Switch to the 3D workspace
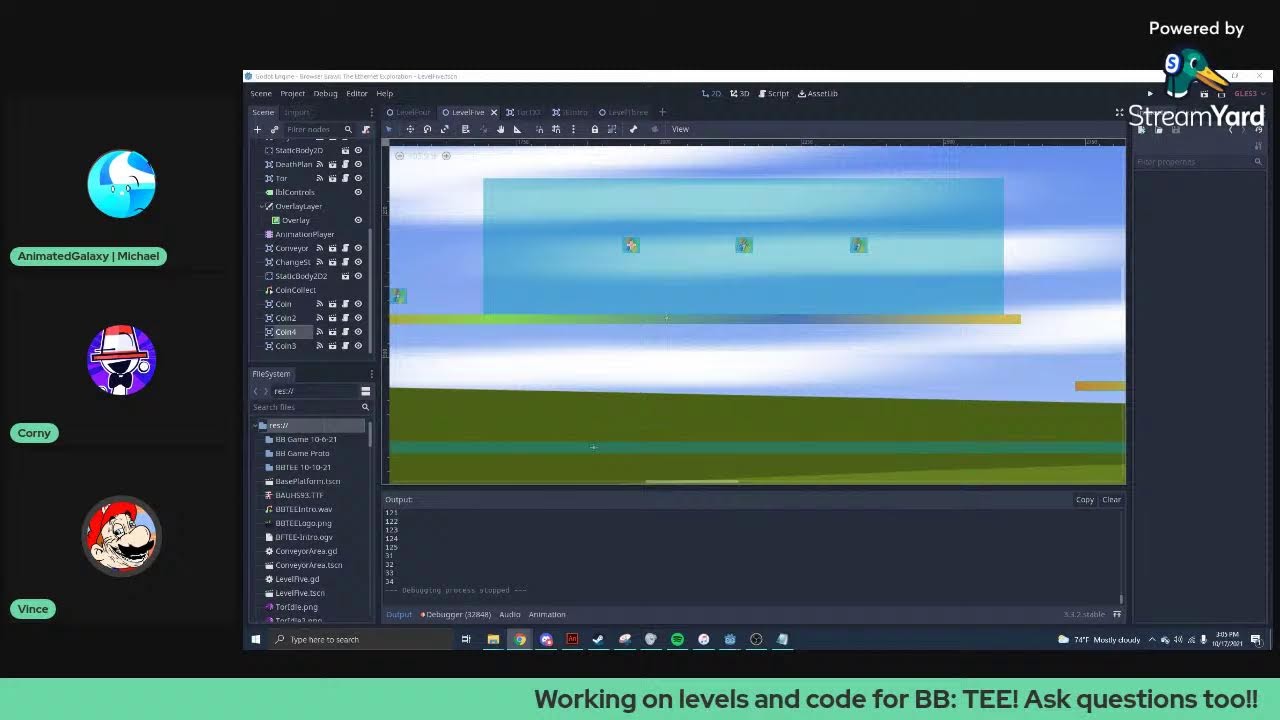This screenshot has height=720, width=1280. point(740,93)
